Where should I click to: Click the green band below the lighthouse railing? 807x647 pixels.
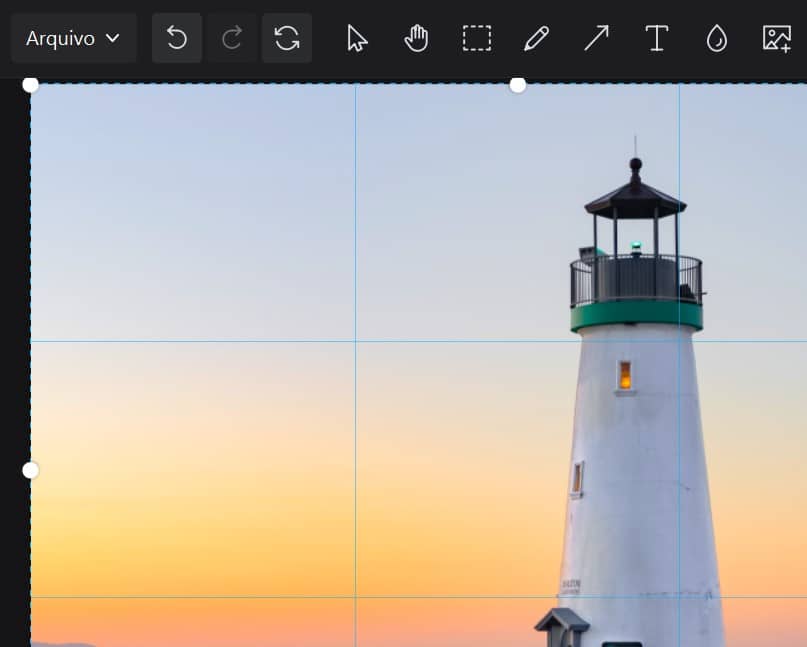[636, 315]
